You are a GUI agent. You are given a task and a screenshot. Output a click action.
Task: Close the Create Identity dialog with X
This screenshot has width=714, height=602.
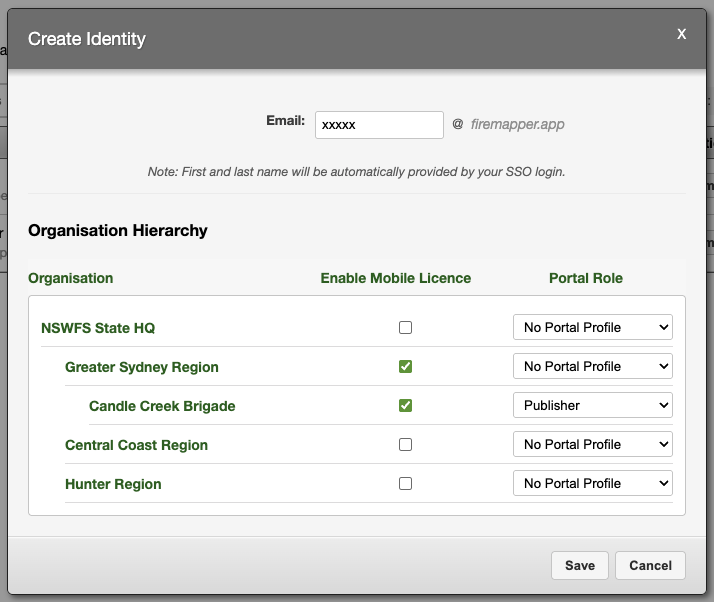681,34
